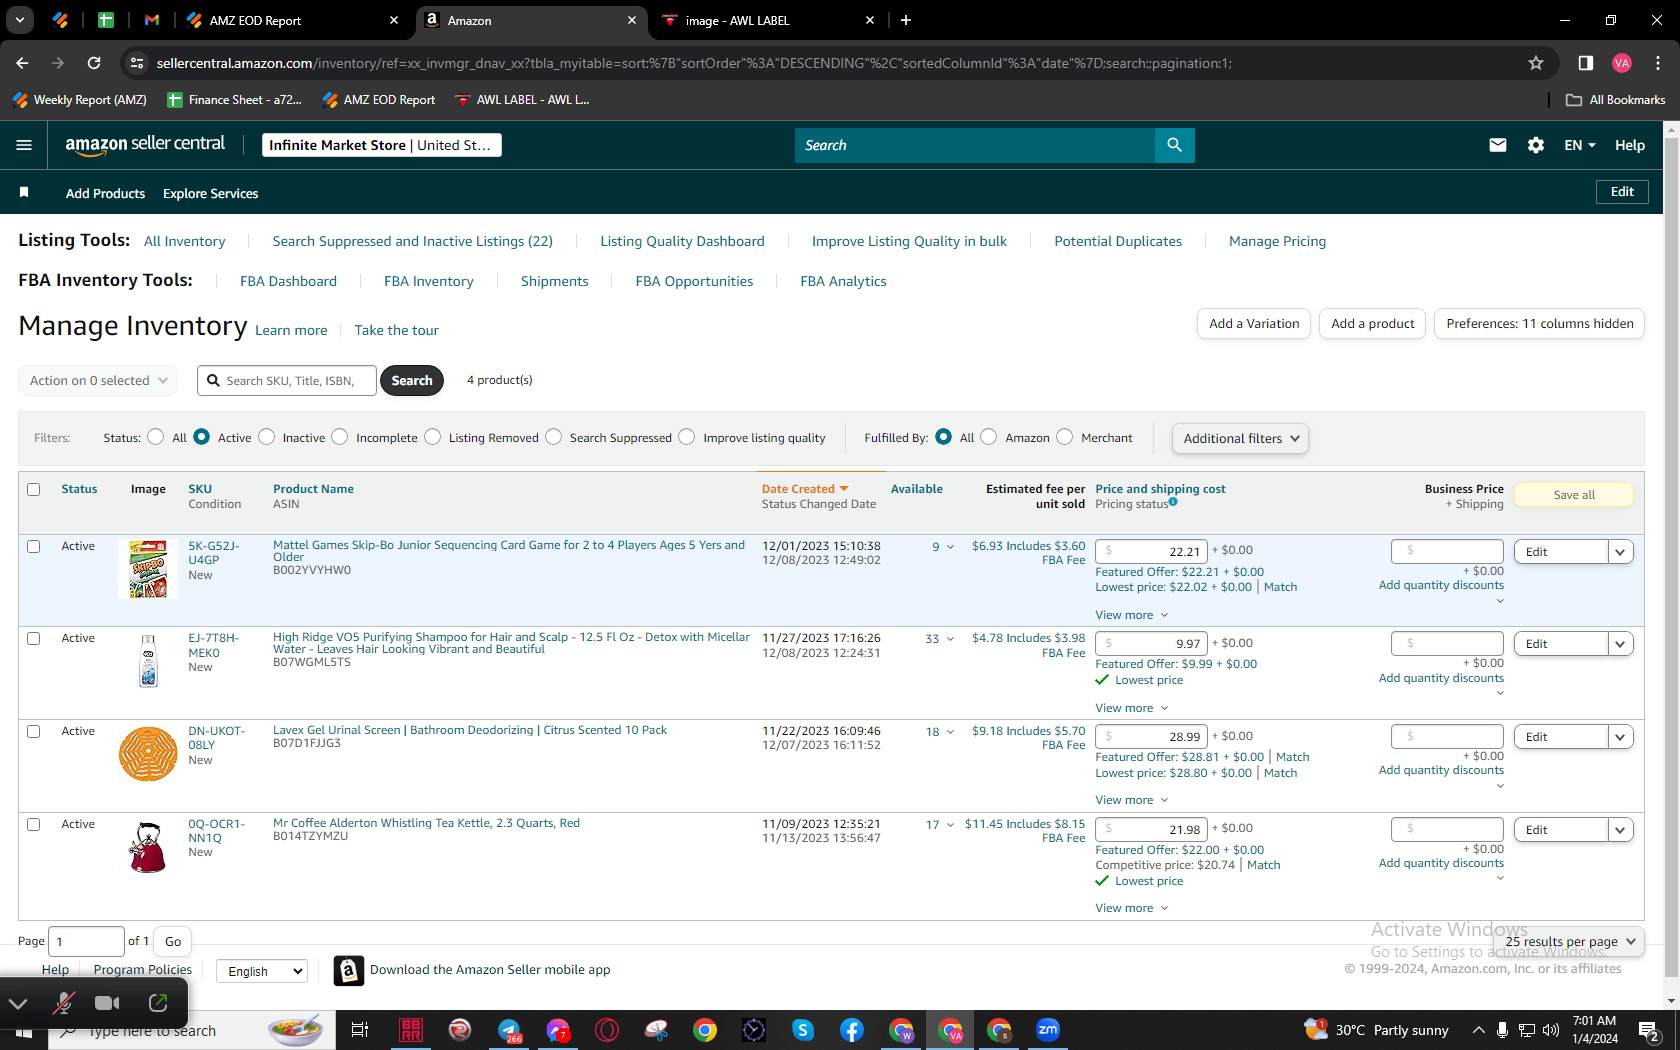
Task: Click the Task View icon on taskbar
Action: tap(360, 1030)
